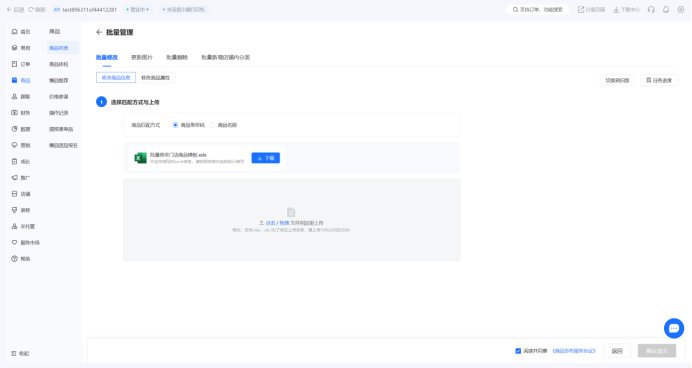This screenshot has width=692, height=368.
Task: Click the cube icon below 首页 in sidebar
Action: point(15,48)
